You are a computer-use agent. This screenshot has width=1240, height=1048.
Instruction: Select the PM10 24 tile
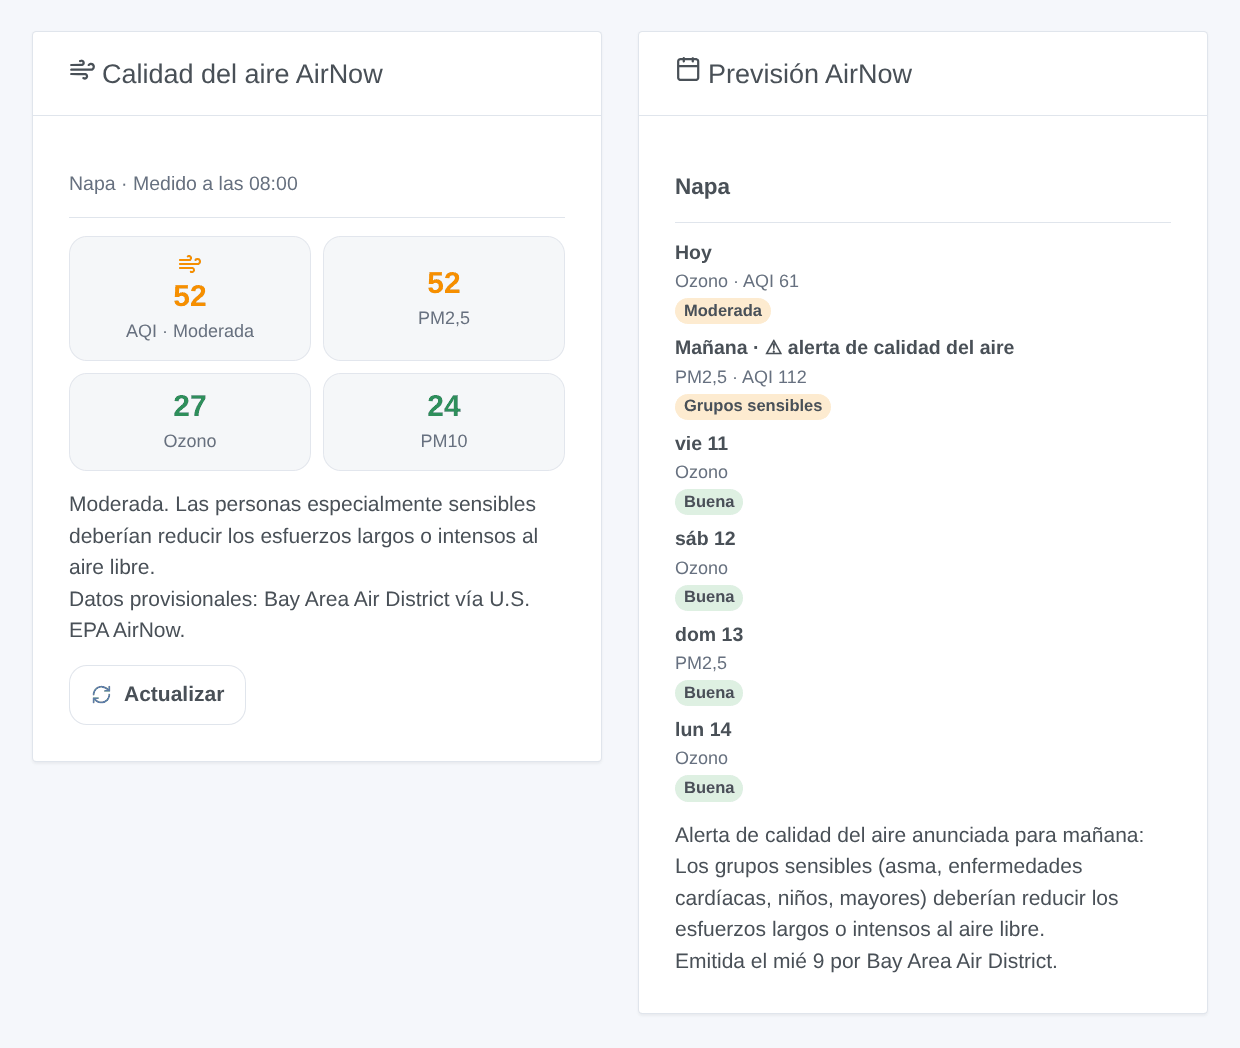444,422
